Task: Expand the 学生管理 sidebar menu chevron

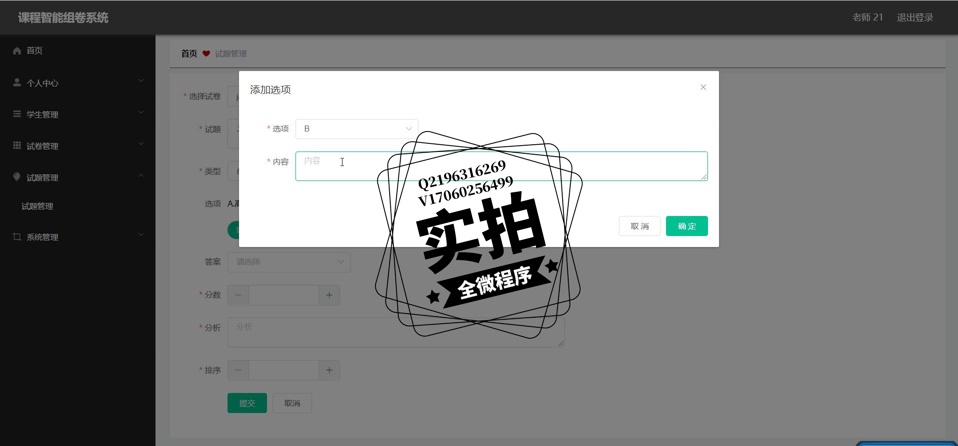Action: coord(141,112)
